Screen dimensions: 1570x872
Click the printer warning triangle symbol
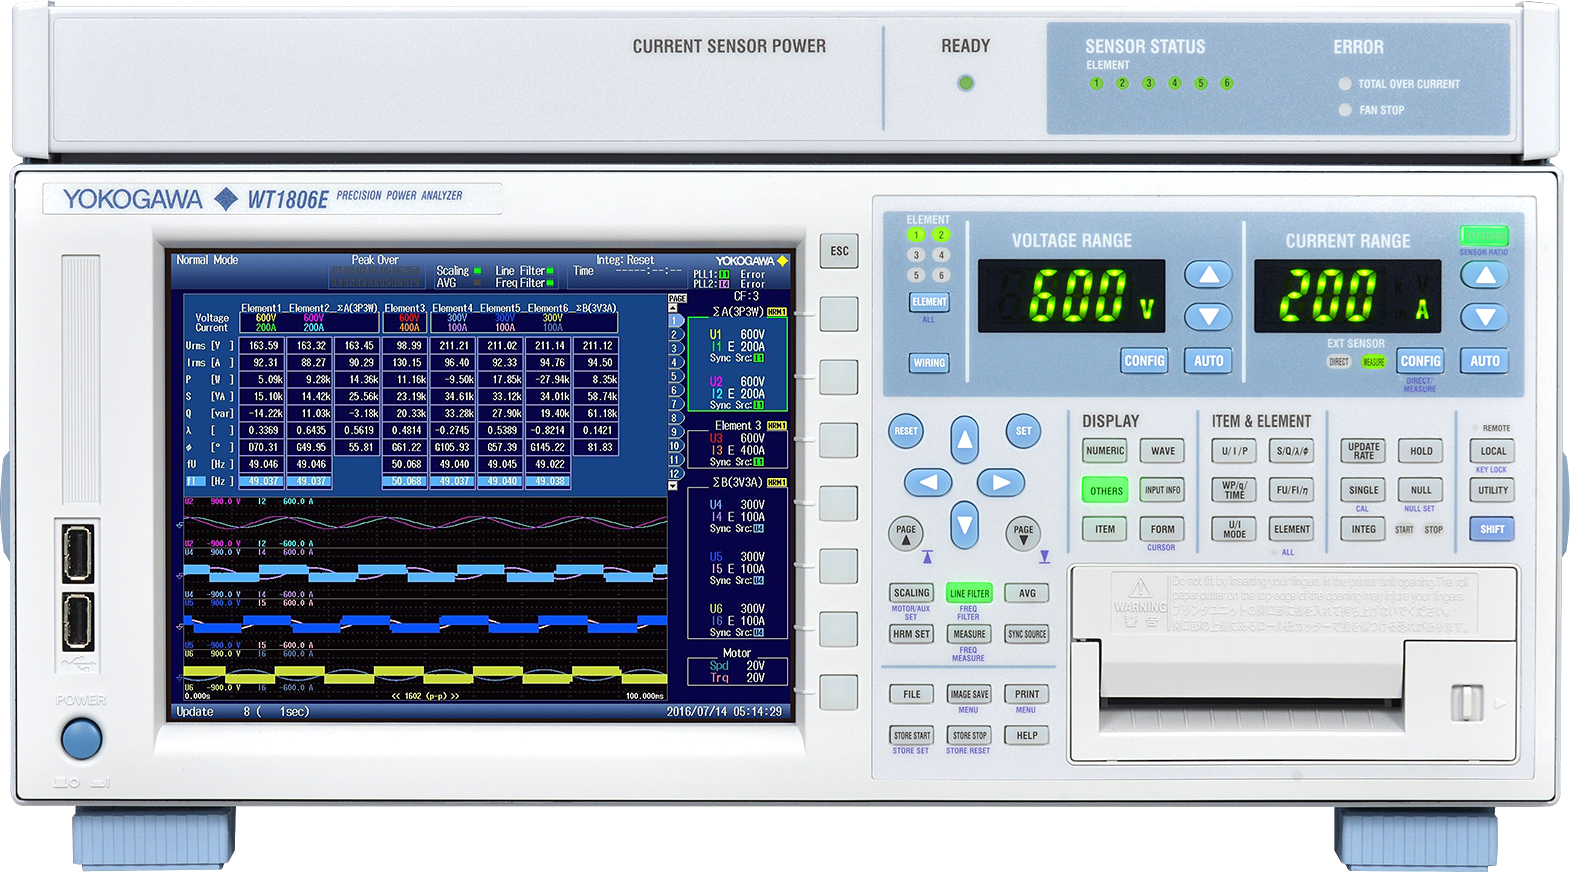click(1140, 588)
